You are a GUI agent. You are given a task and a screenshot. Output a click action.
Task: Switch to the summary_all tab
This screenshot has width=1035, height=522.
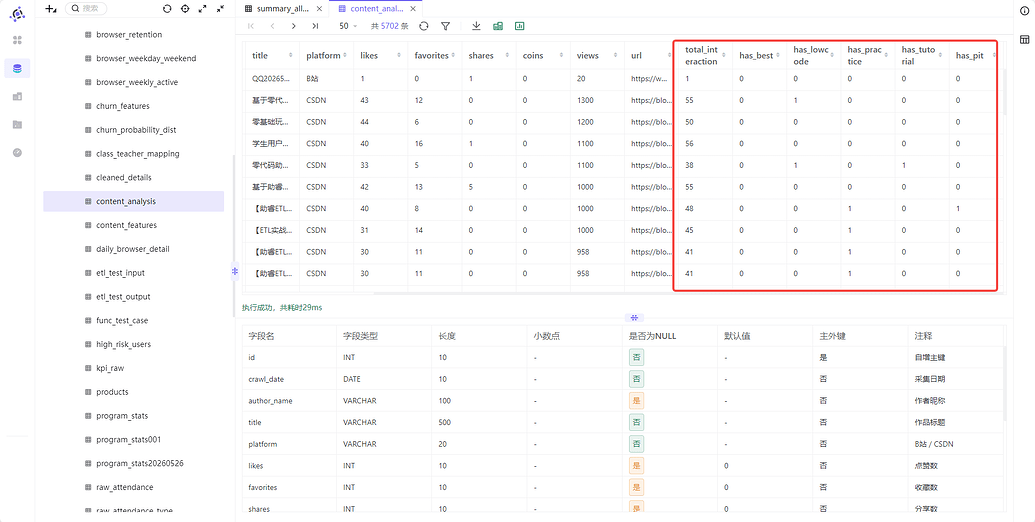coord(282,9)
